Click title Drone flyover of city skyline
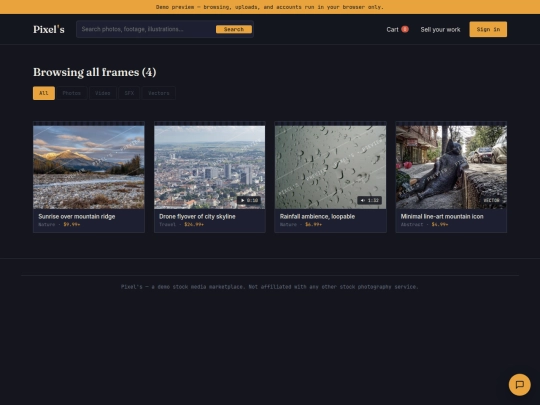This screenshot has width=540, height=405. pyautogui.click(x=197, y=216)
